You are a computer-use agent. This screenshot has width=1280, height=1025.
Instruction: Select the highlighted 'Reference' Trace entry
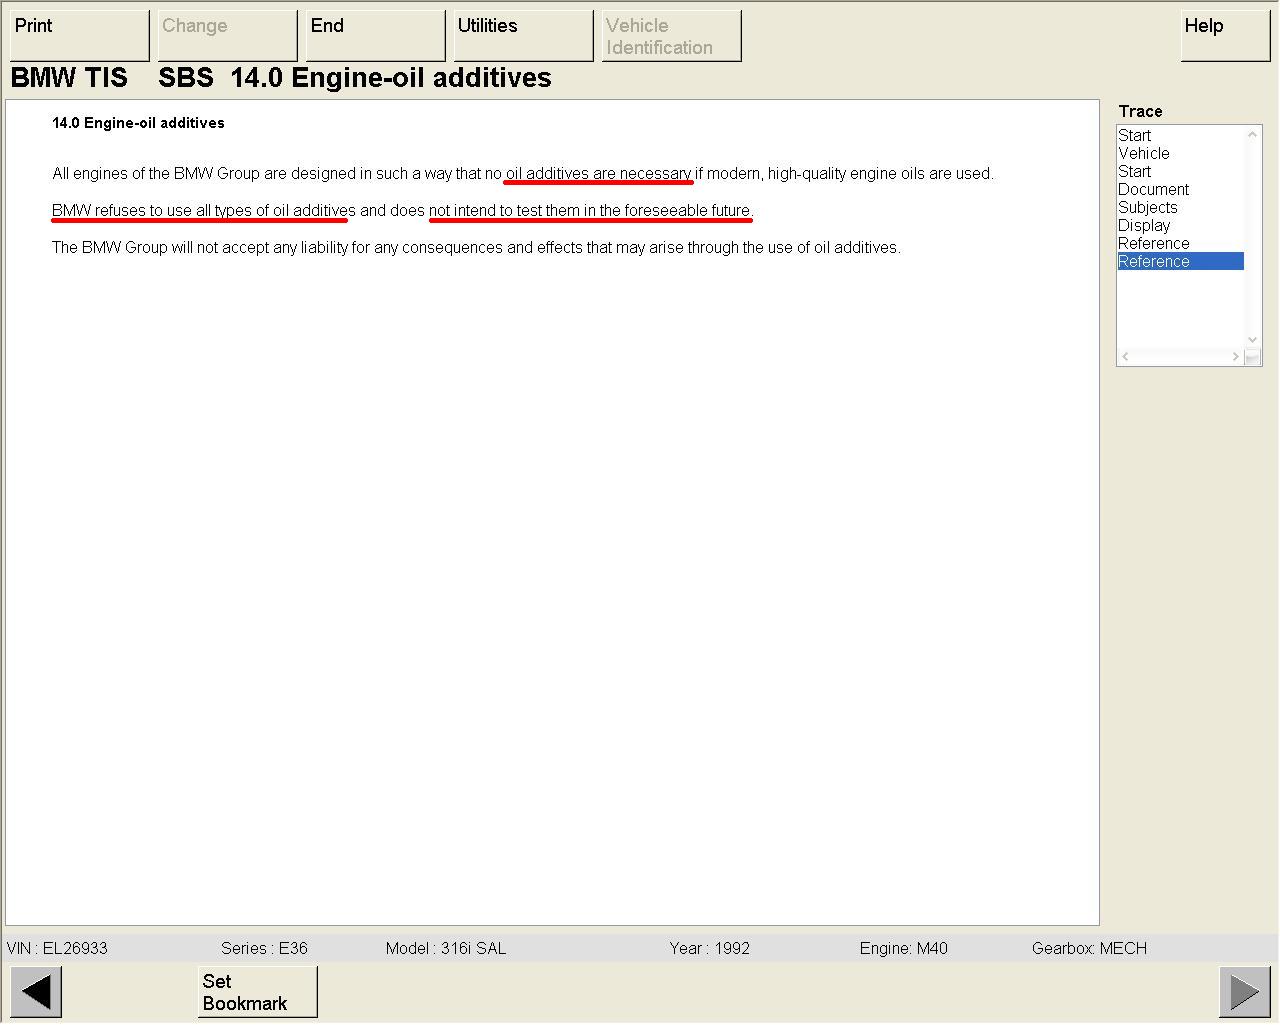point(1180,261)
